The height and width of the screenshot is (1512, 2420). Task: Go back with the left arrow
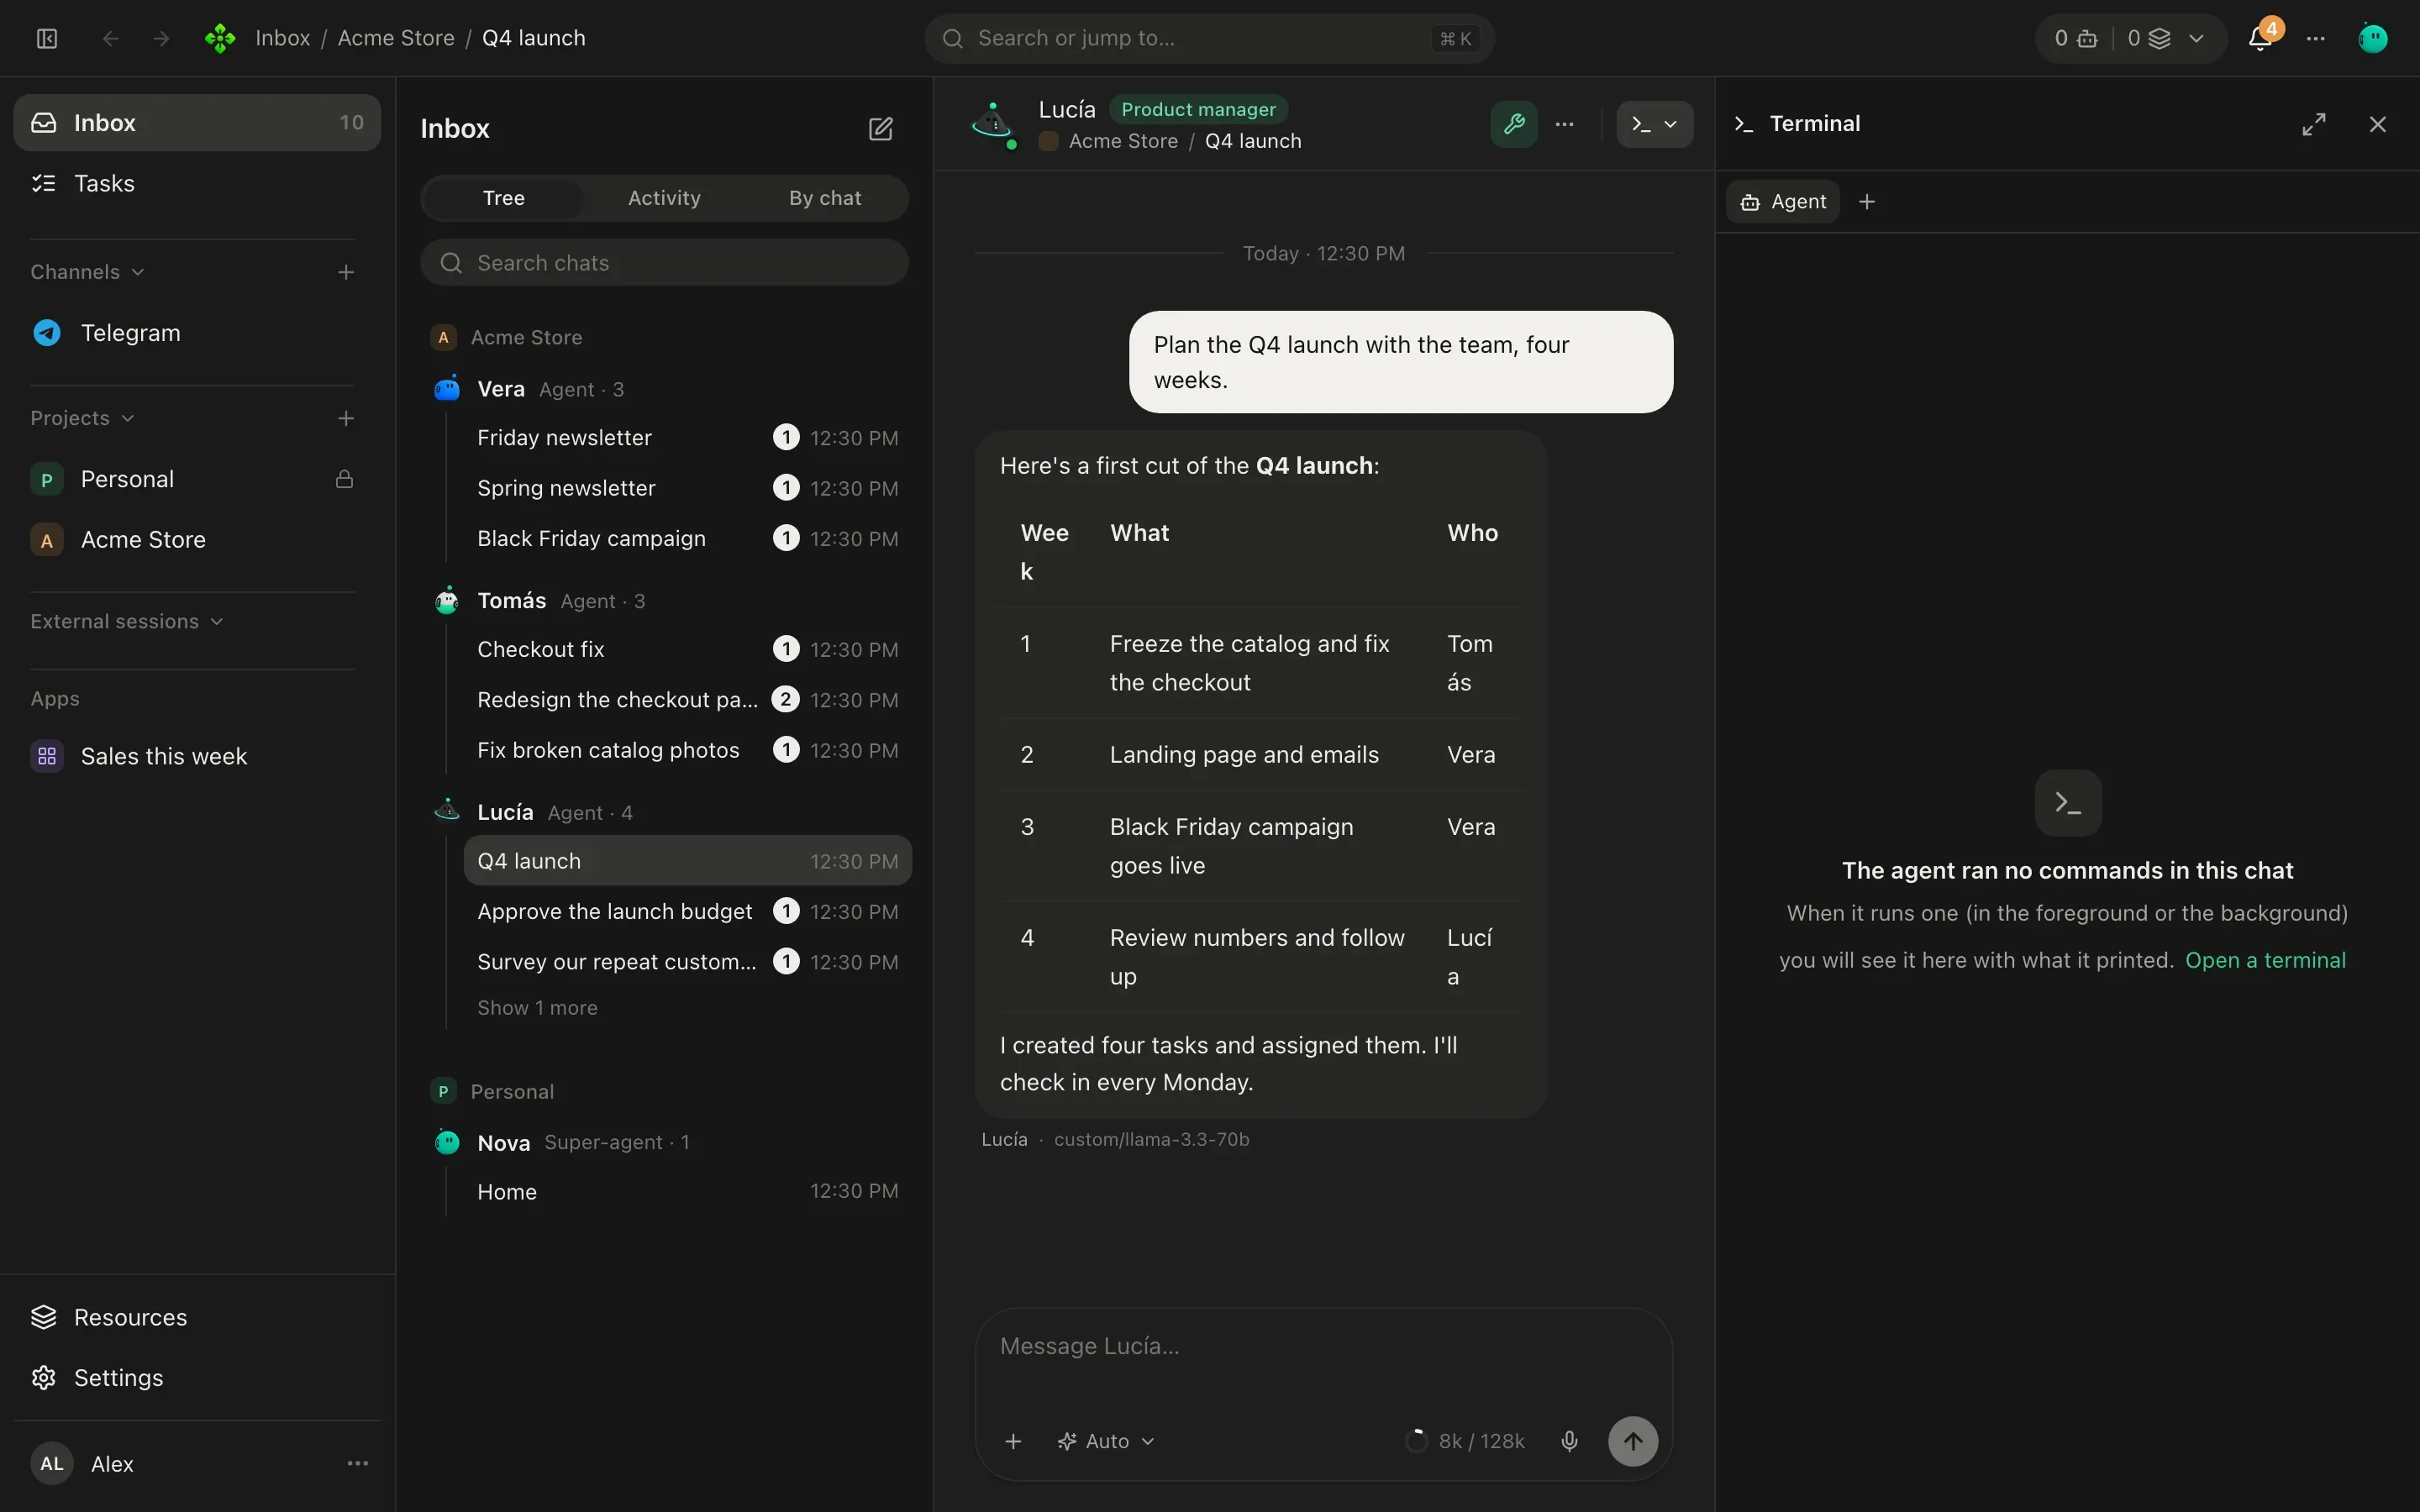[111, 38]
